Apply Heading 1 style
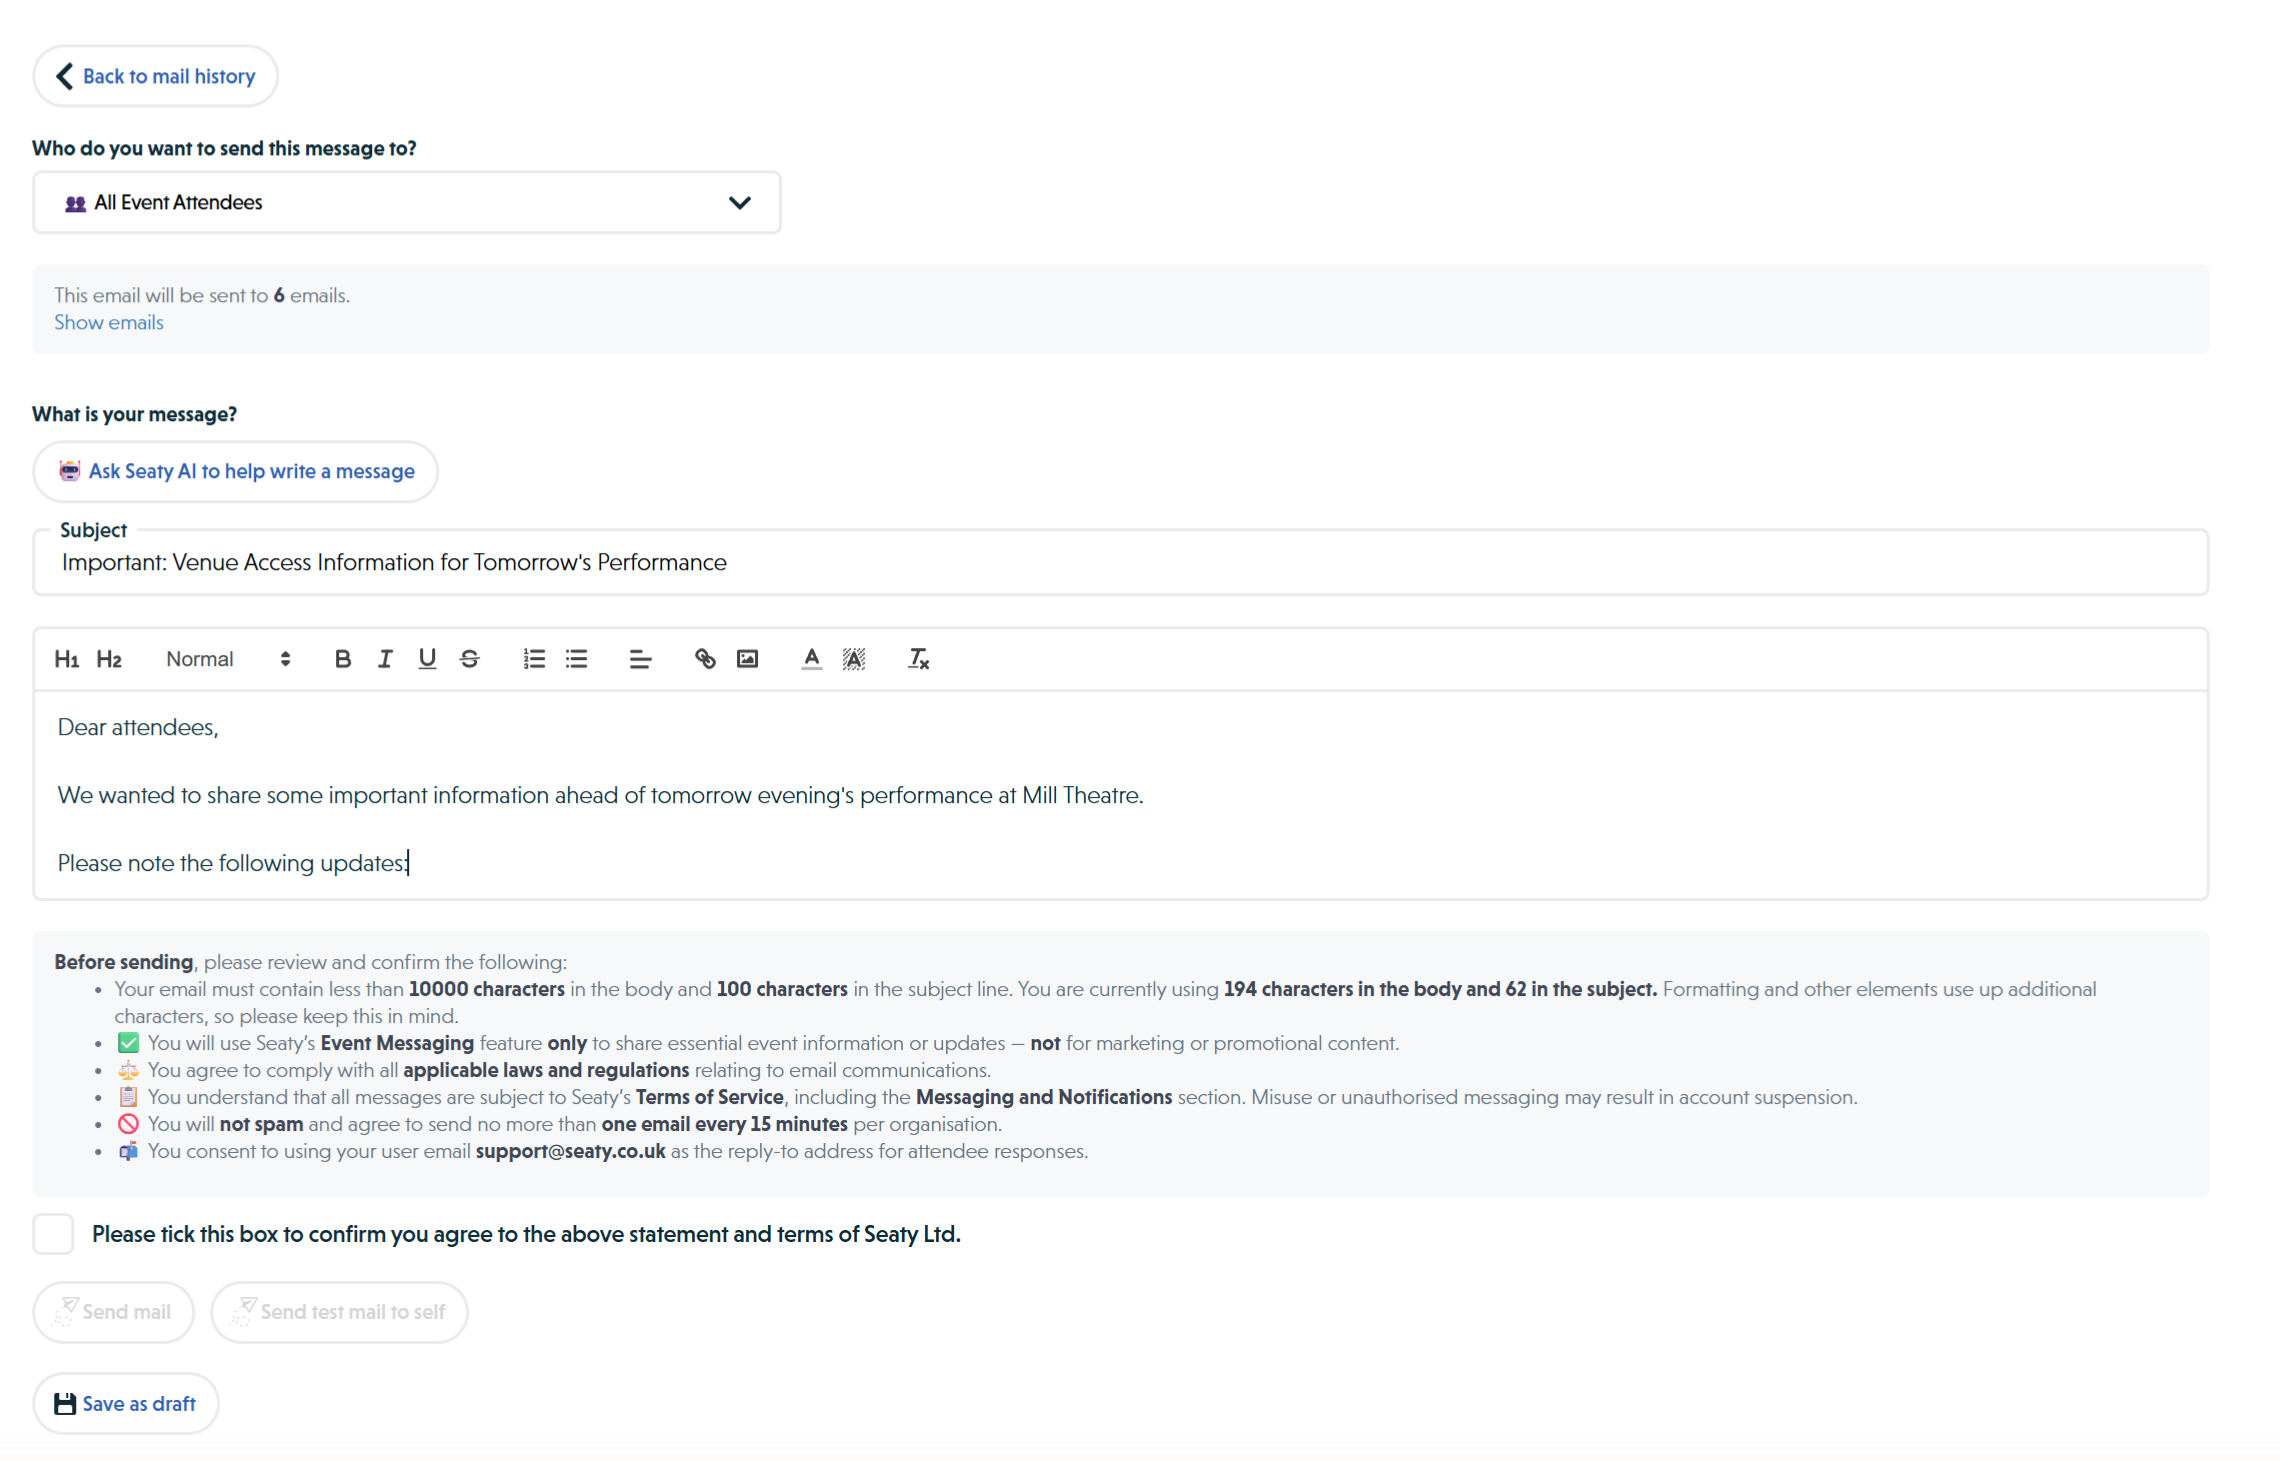Screen dimensions: 2280x1461 coord(66,658)
